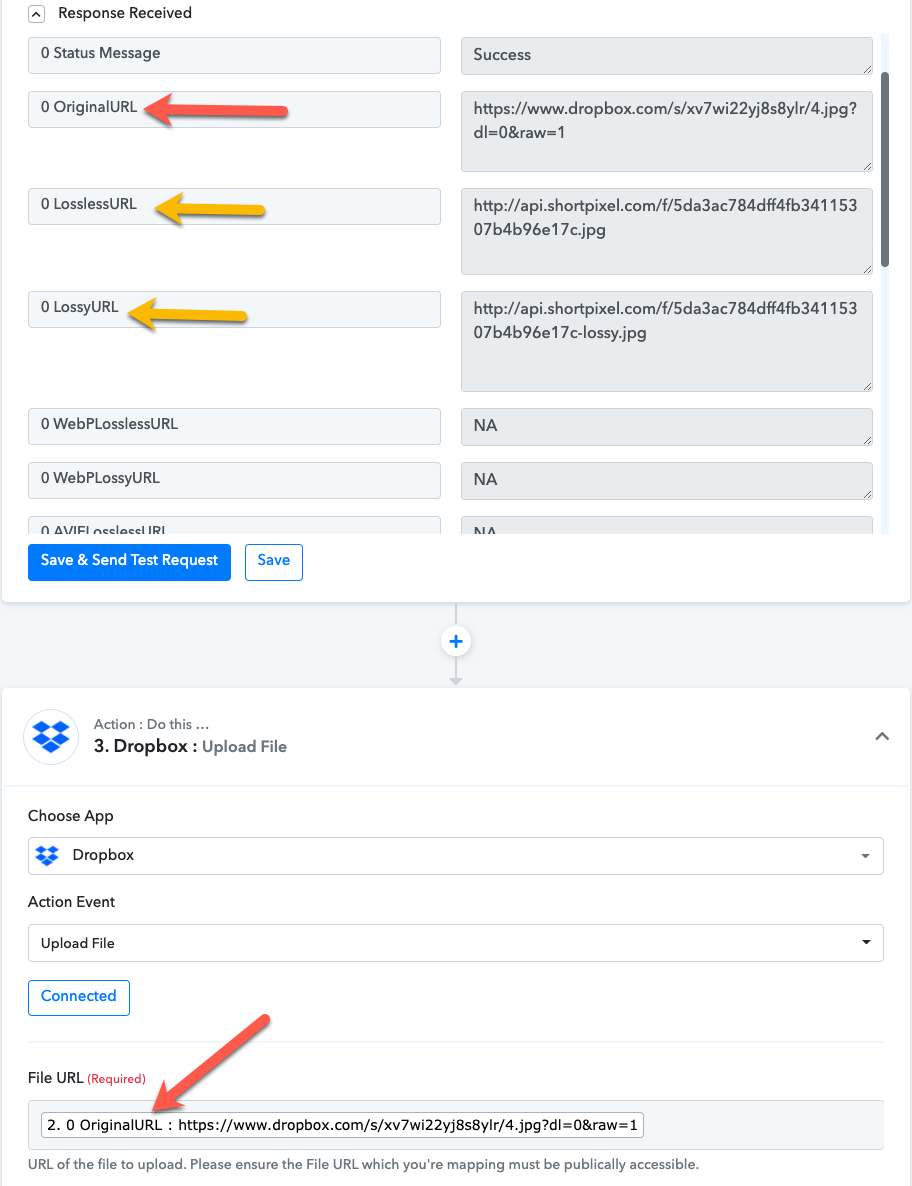Click the Dropbox logo in action header
This screenshot has width=912, height=1186.
[51, 737]
